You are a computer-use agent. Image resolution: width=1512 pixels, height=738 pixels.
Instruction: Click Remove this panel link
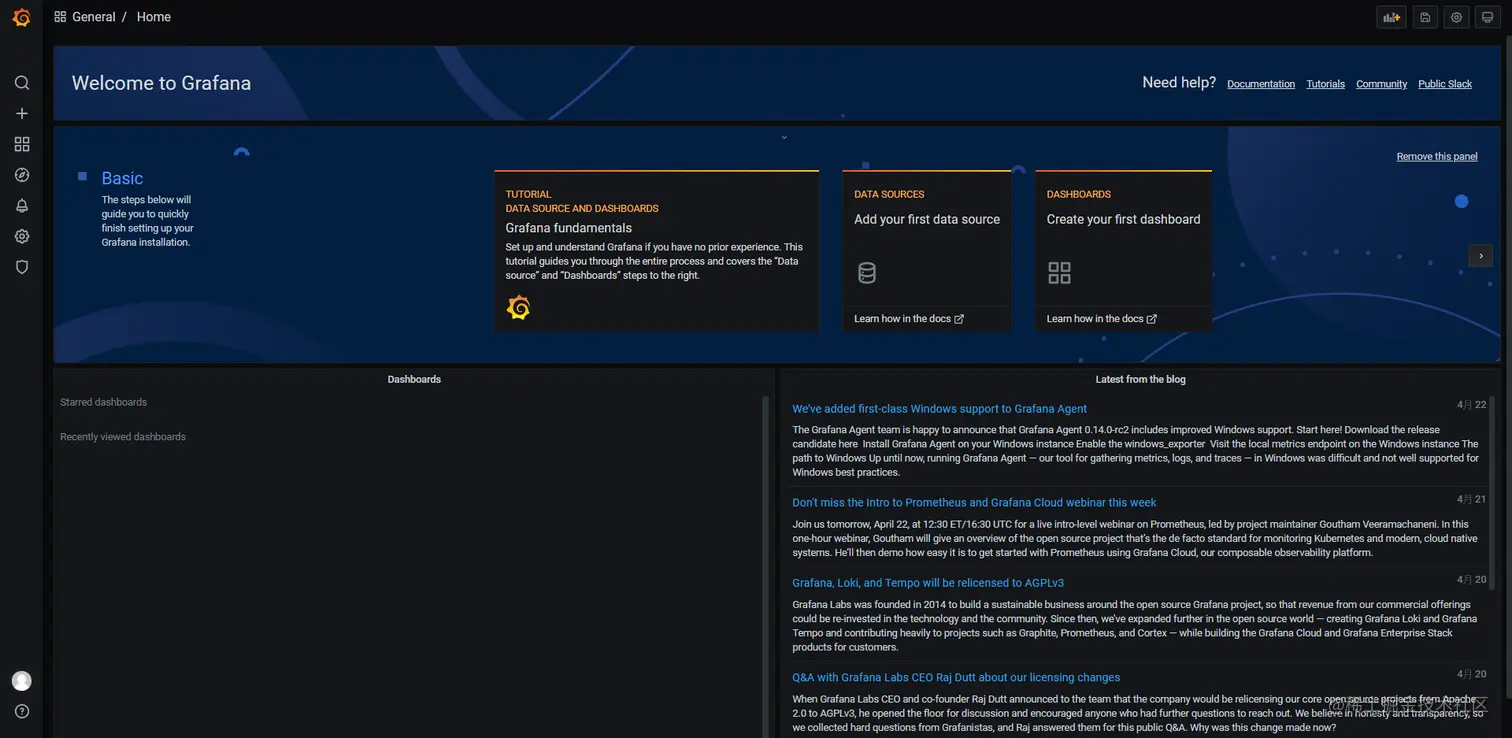coord(1437,156)
